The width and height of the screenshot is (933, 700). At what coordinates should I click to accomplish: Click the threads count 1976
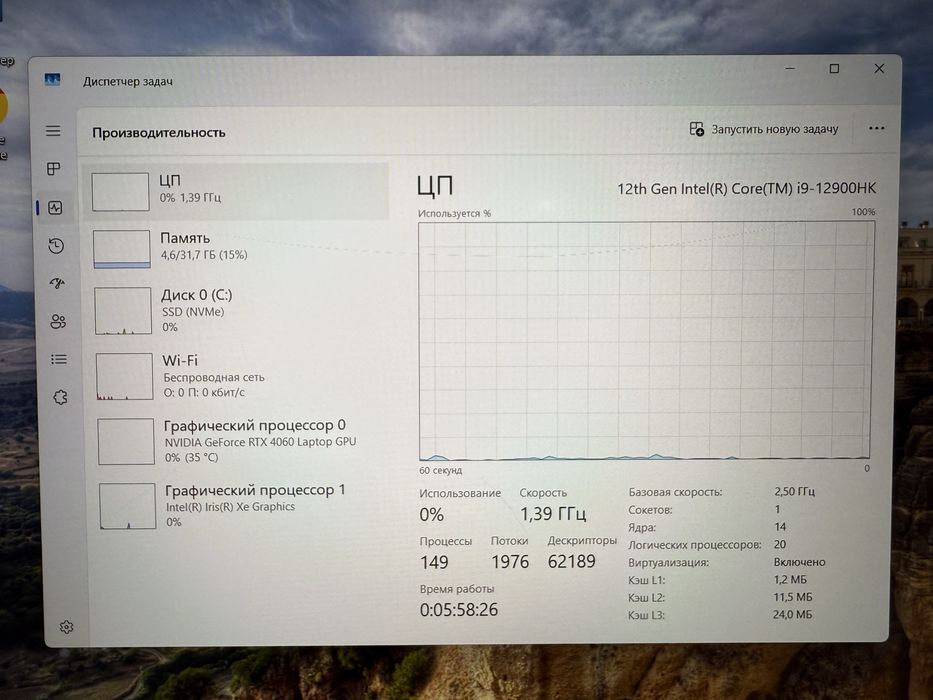coord(510,561)
